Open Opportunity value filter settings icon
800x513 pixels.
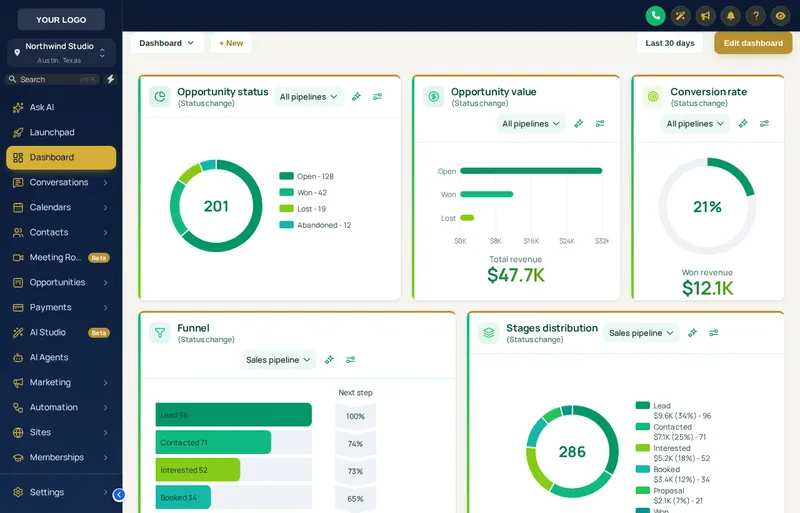coord(600,124)
